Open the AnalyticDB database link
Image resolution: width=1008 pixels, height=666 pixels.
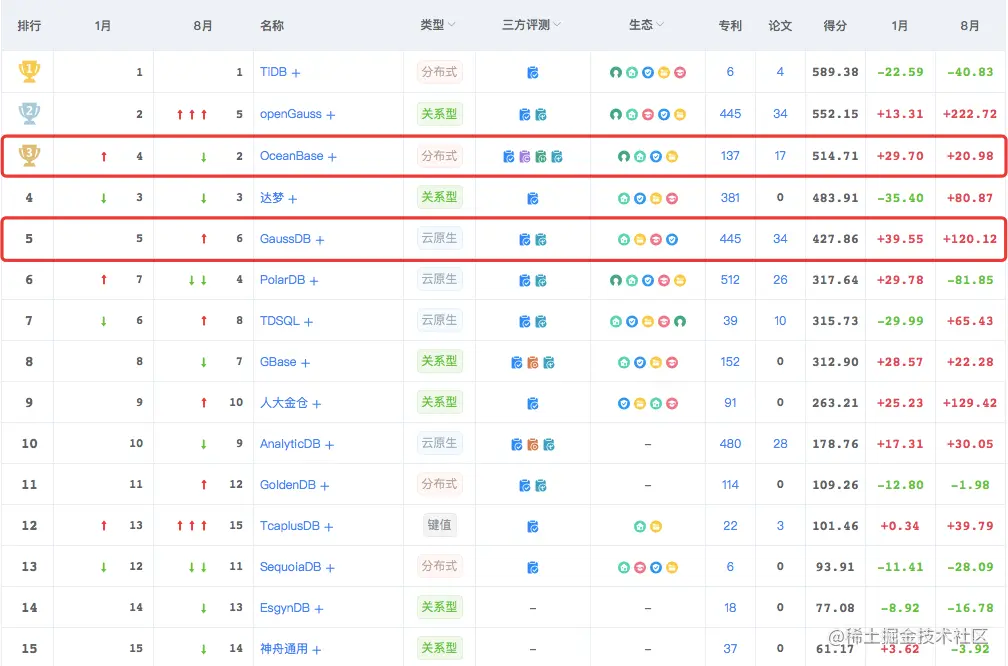pos(290,444)
